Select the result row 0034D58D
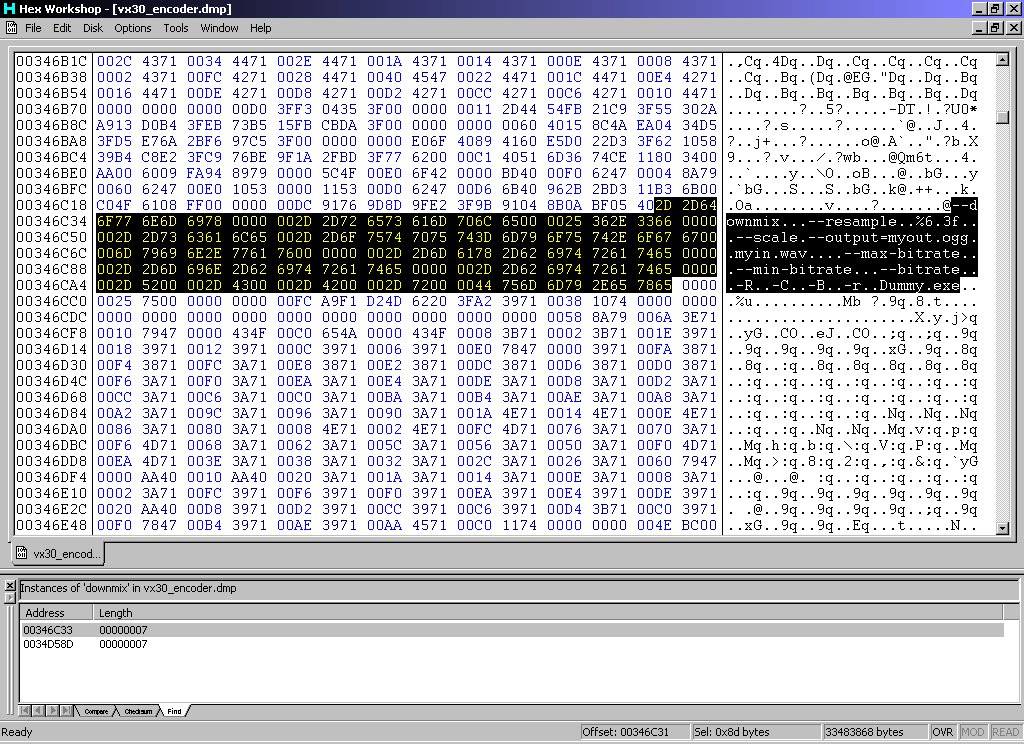Viewport: 1024px width, 744px height. [512, 644]
